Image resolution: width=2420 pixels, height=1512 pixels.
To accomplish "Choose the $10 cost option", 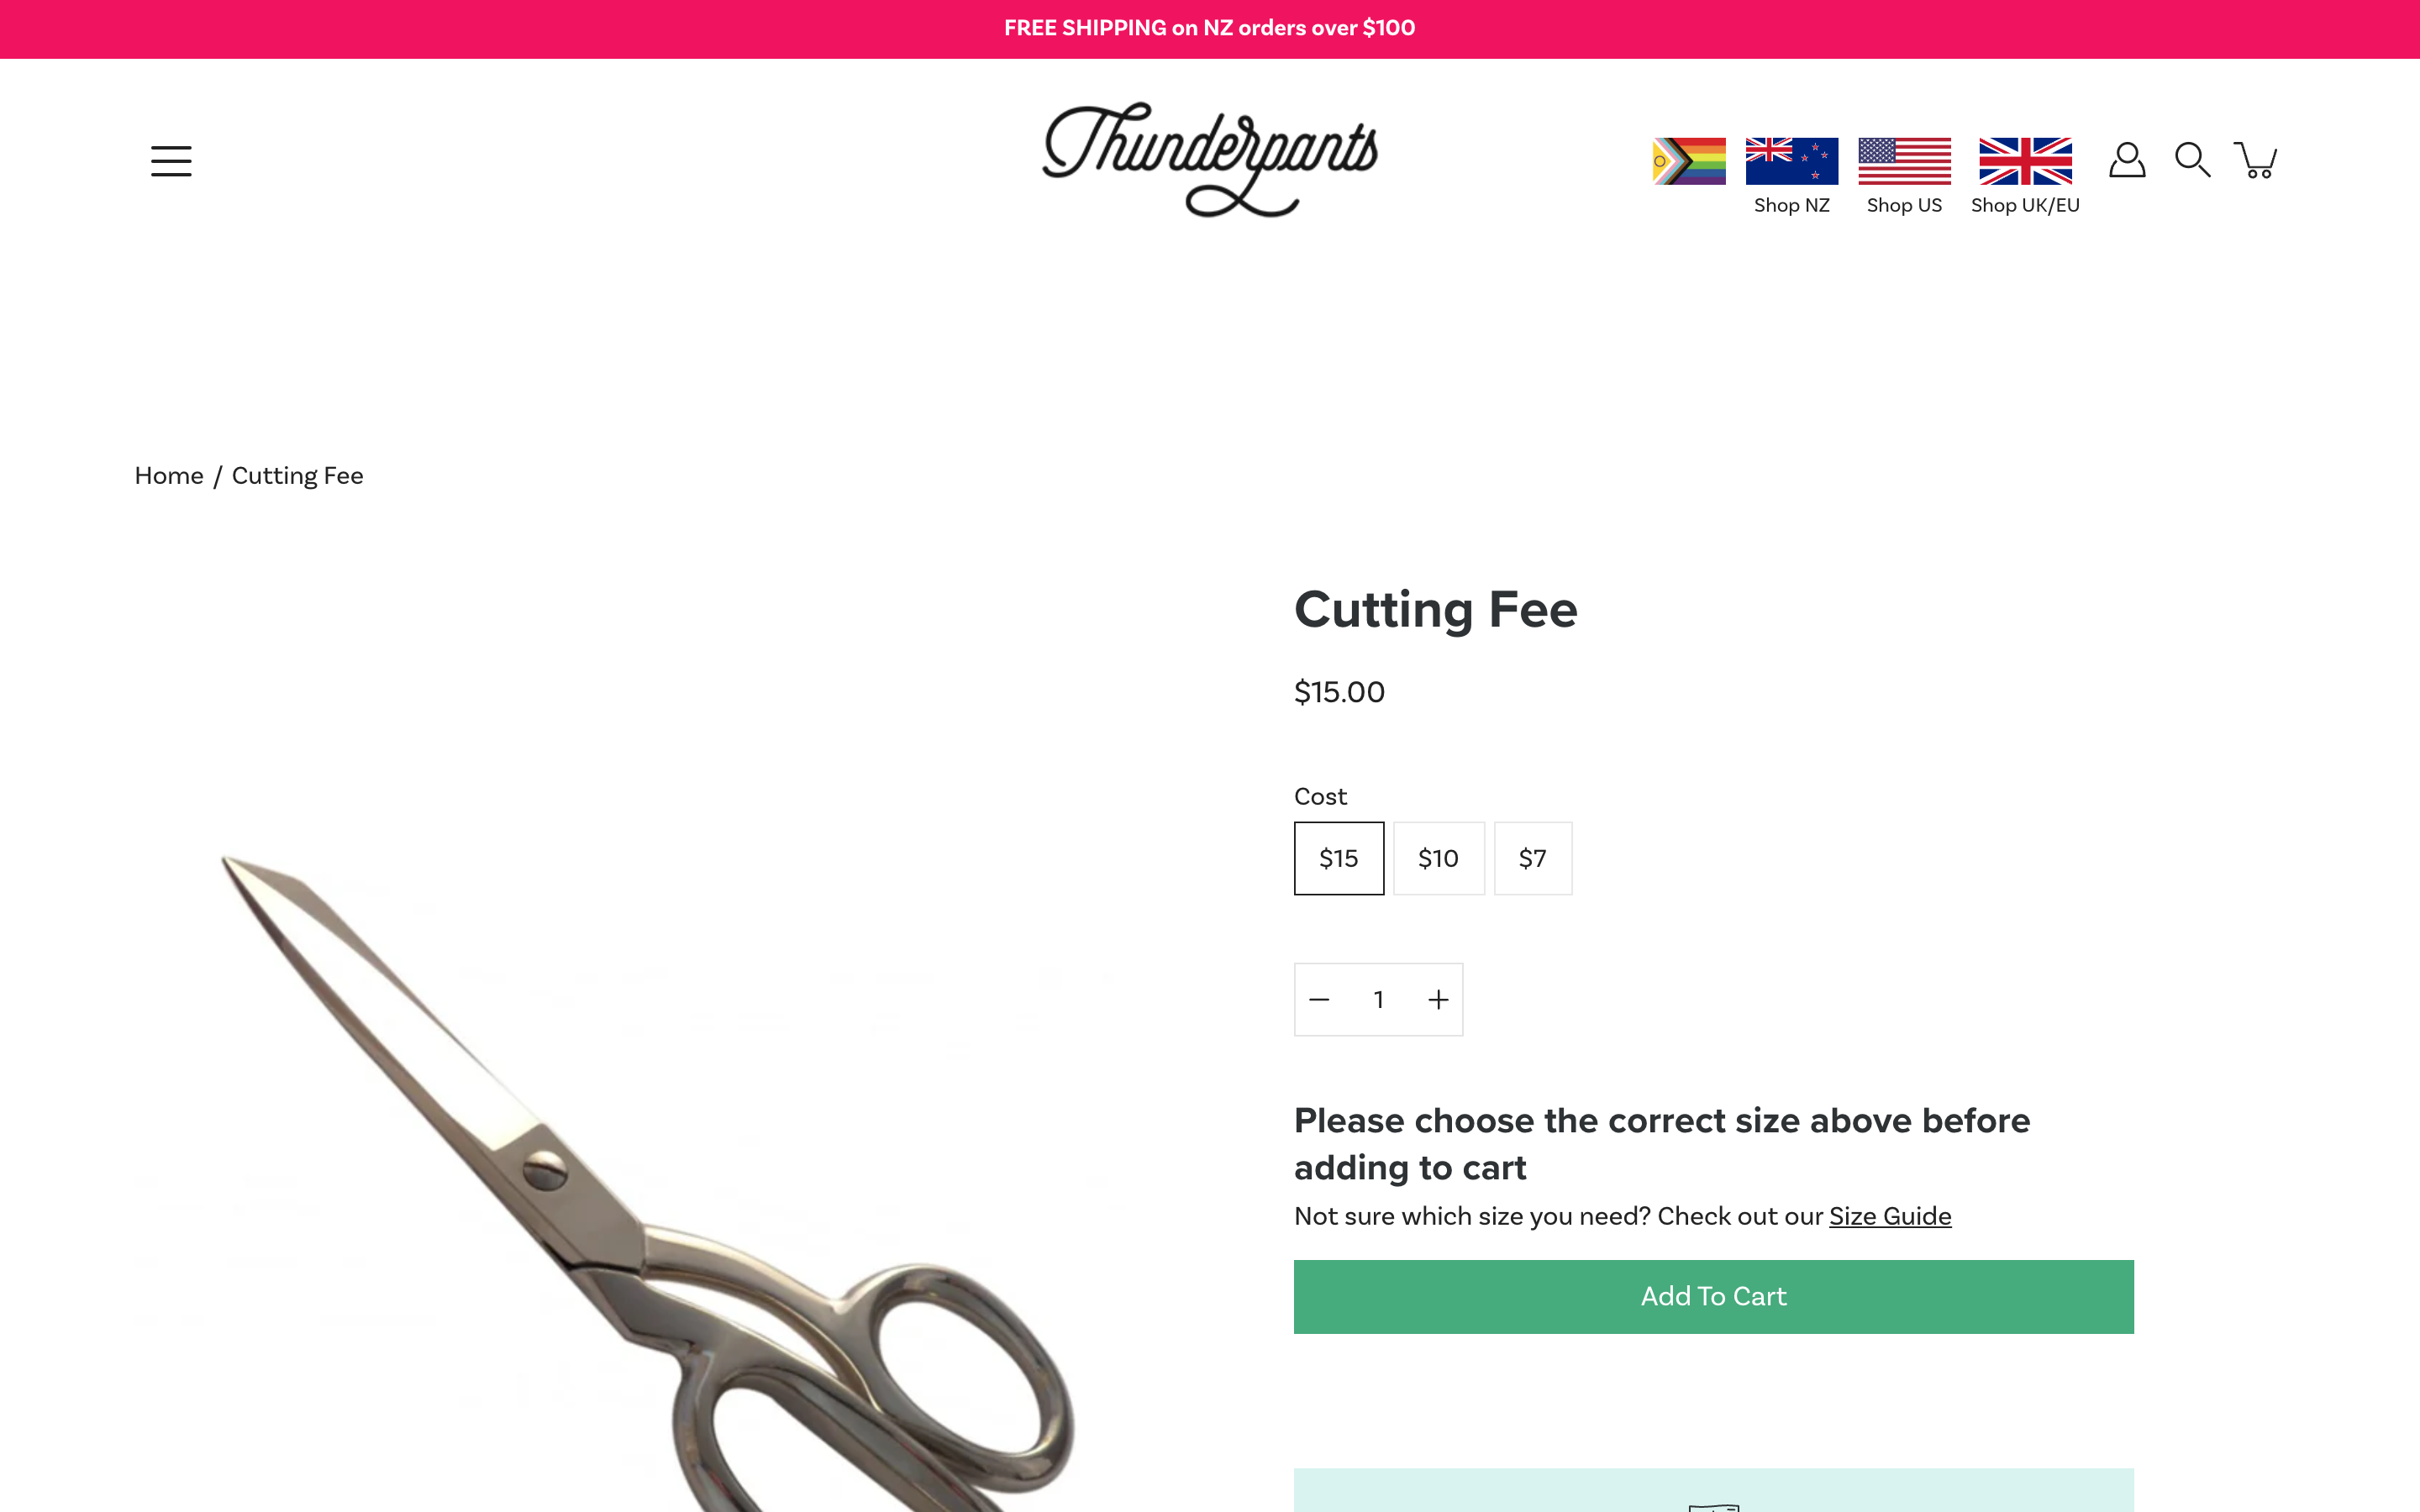I will tap(1438, 858).
